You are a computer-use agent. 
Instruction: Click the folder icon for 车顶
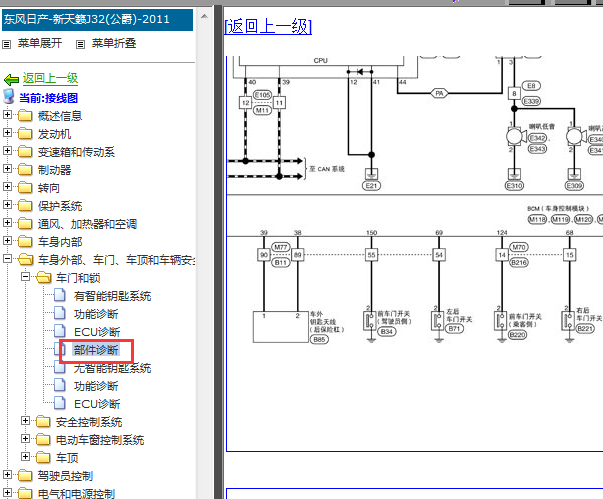[43, 457]
